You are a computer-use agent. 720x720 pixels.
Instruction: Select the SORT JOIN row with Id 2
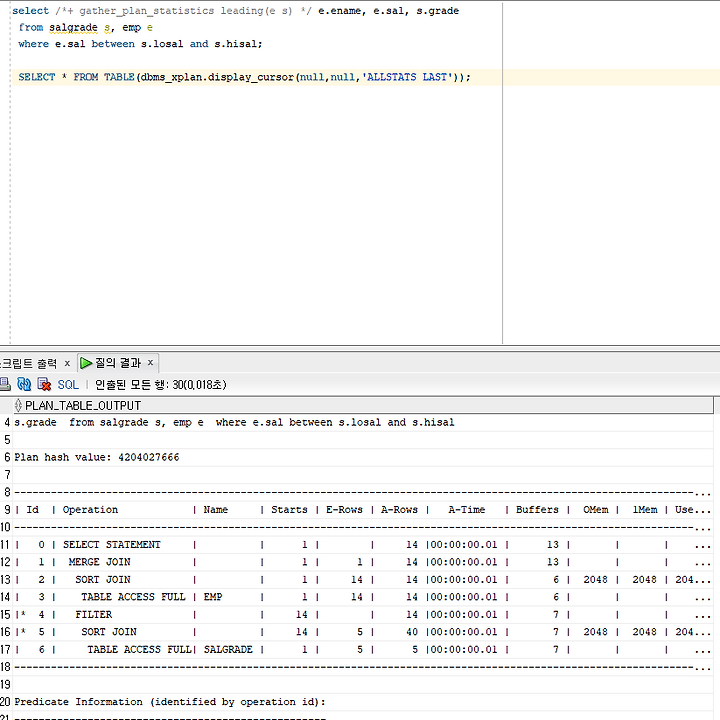click(x=363, y=579)
